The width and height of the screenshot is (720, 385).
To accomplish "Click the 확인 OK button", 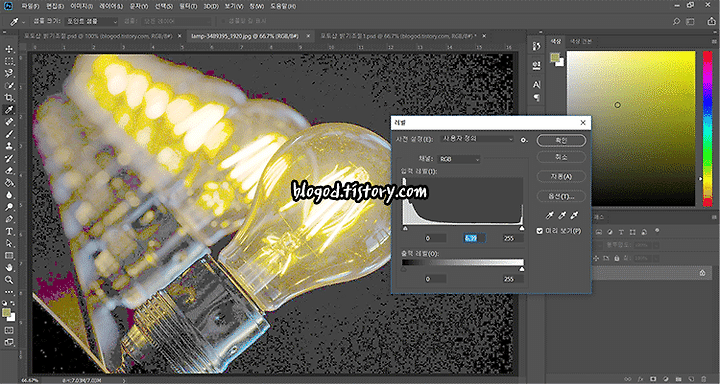I will click(x=561, y=141).
